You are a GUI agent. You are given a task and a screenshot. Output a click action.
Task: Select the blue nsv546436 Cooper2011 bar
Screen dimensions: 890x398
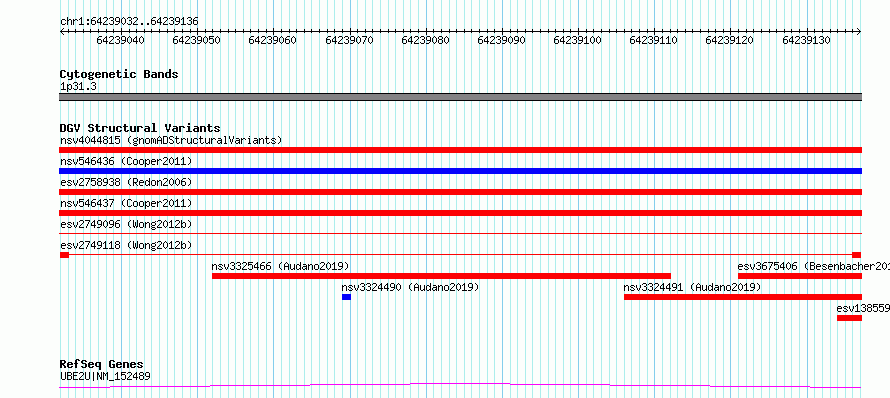pos(460,171)
